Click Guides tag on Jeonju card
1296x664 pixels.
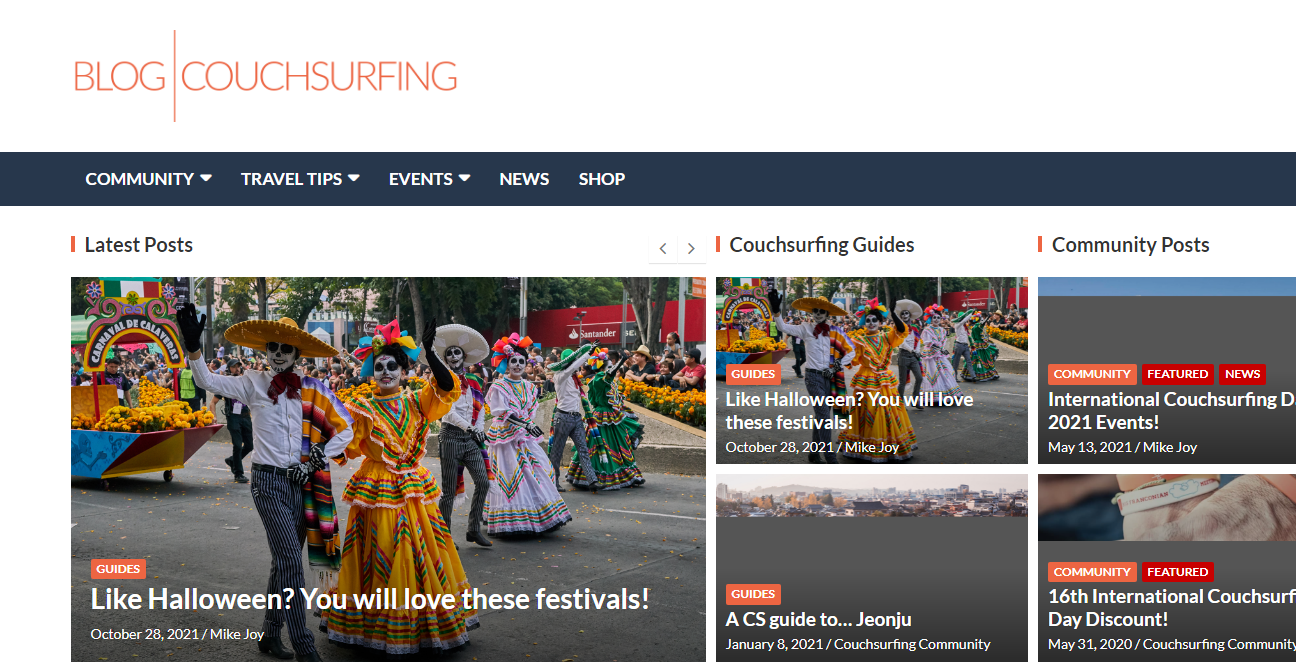[753, 594]
